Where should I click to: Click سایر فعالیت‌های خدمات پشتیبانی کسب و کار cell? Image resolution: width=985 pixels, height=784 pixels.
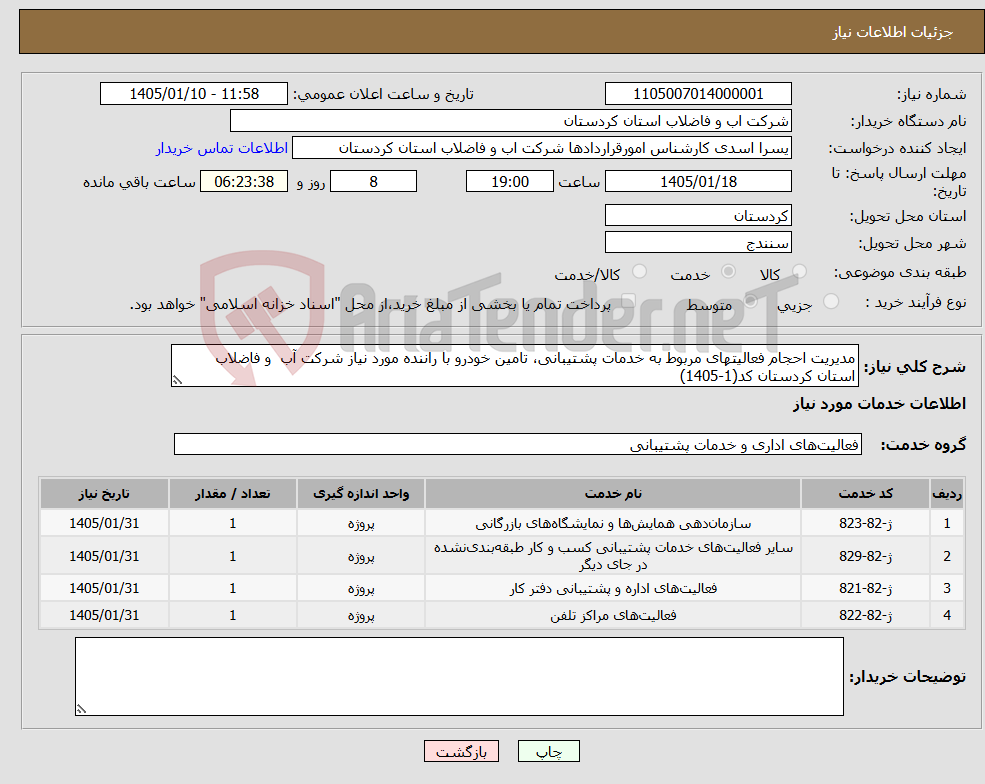[x=613, y=556]
